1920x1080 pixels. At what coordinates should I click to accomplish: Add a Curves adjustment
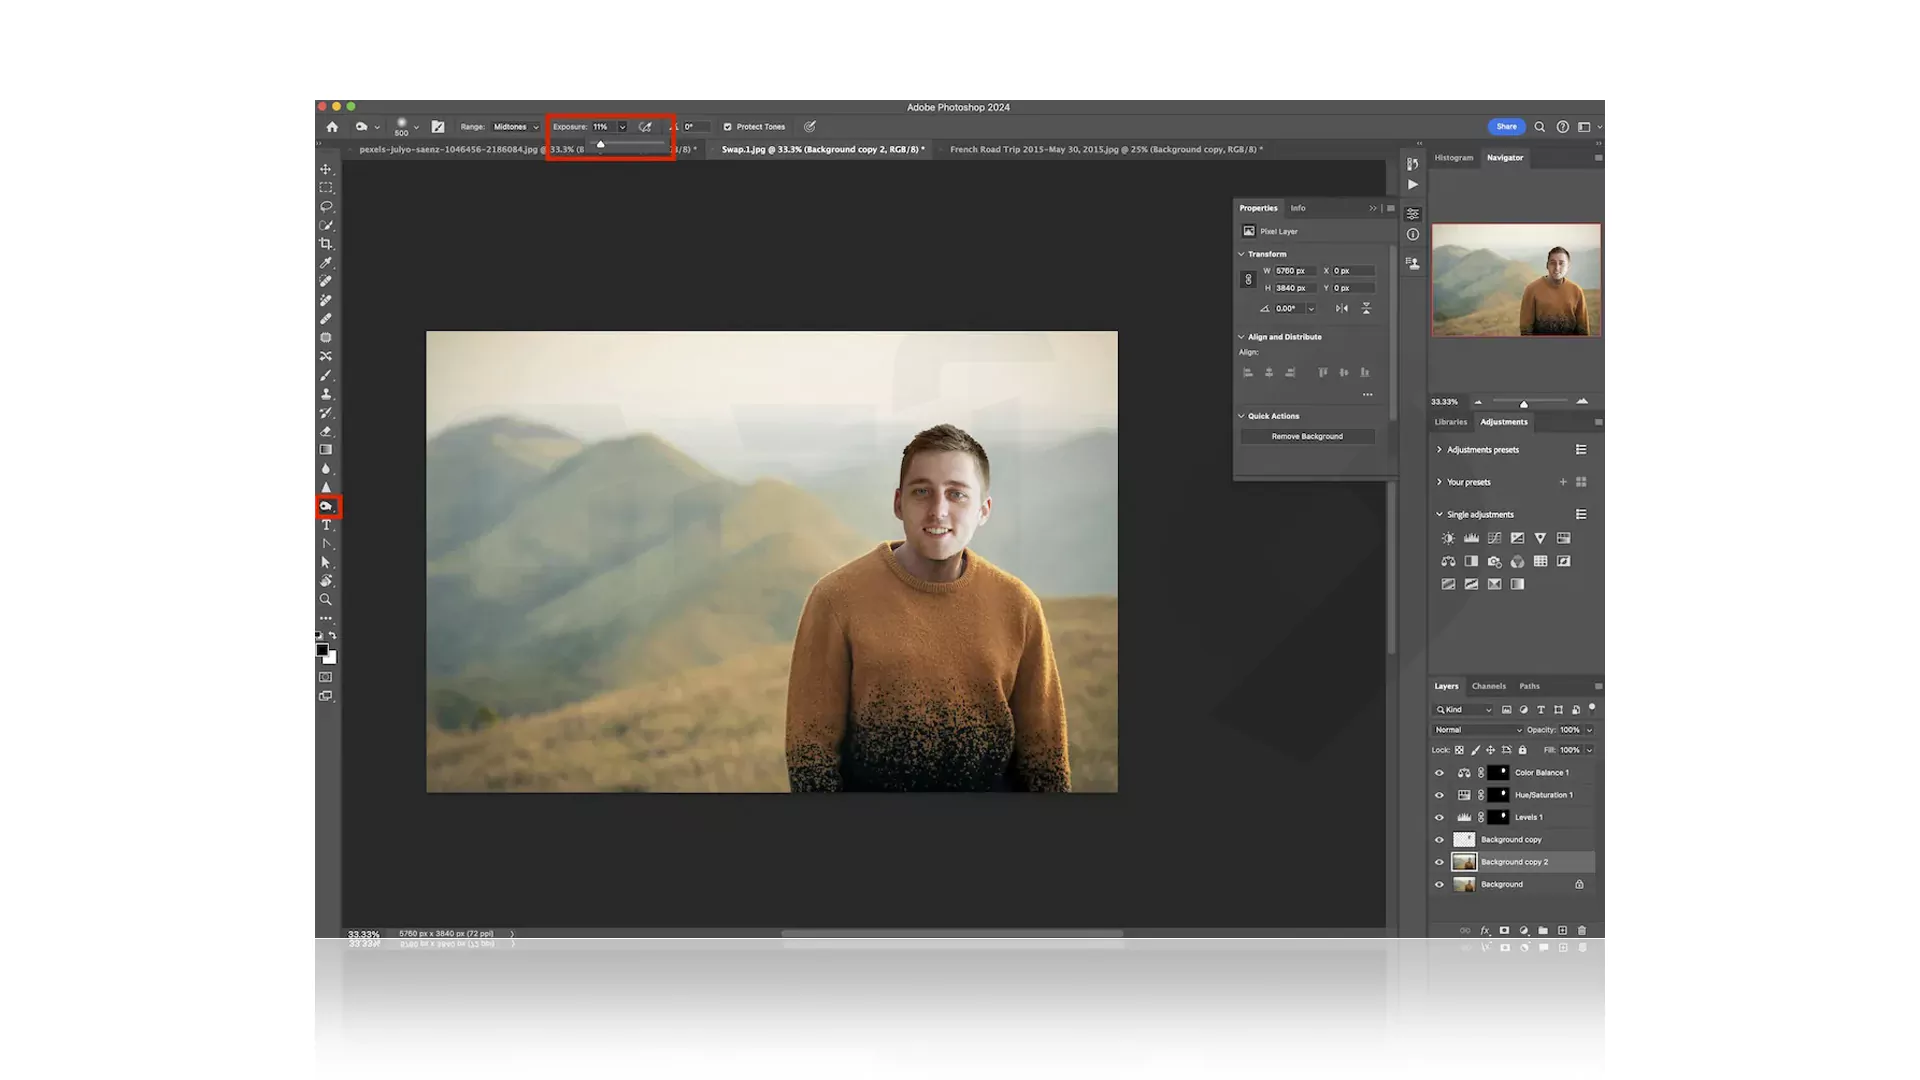1494,538
